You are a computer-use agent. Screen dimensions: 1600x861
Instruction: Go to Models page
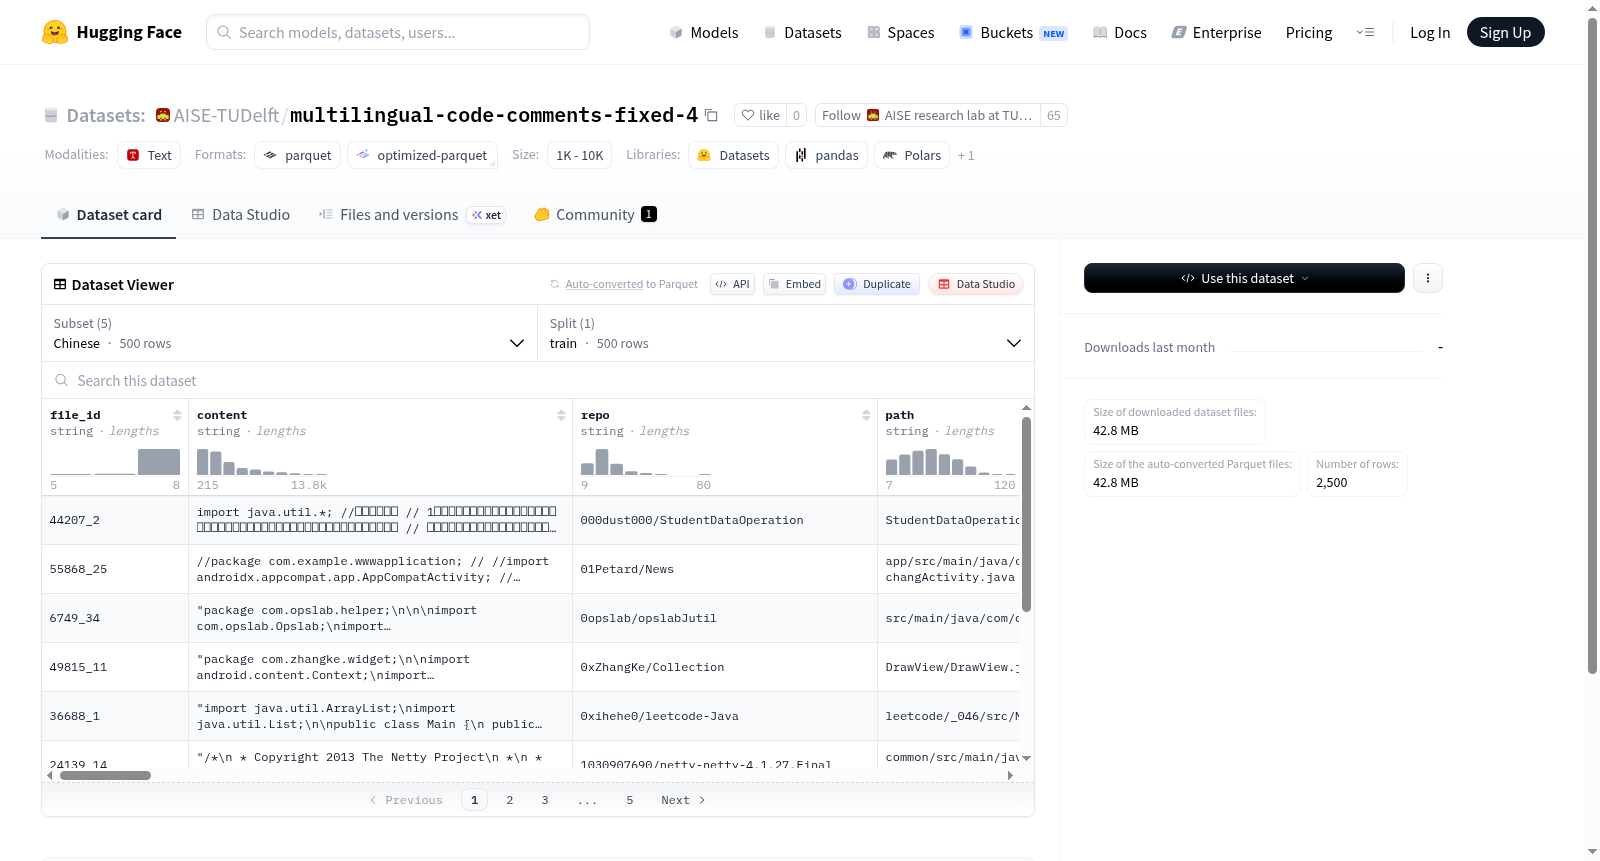(x=704, y=32)
